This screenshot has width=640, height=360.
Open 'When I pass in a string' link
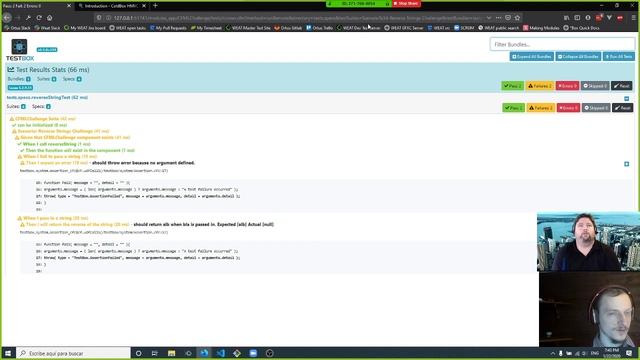point(56,218)
